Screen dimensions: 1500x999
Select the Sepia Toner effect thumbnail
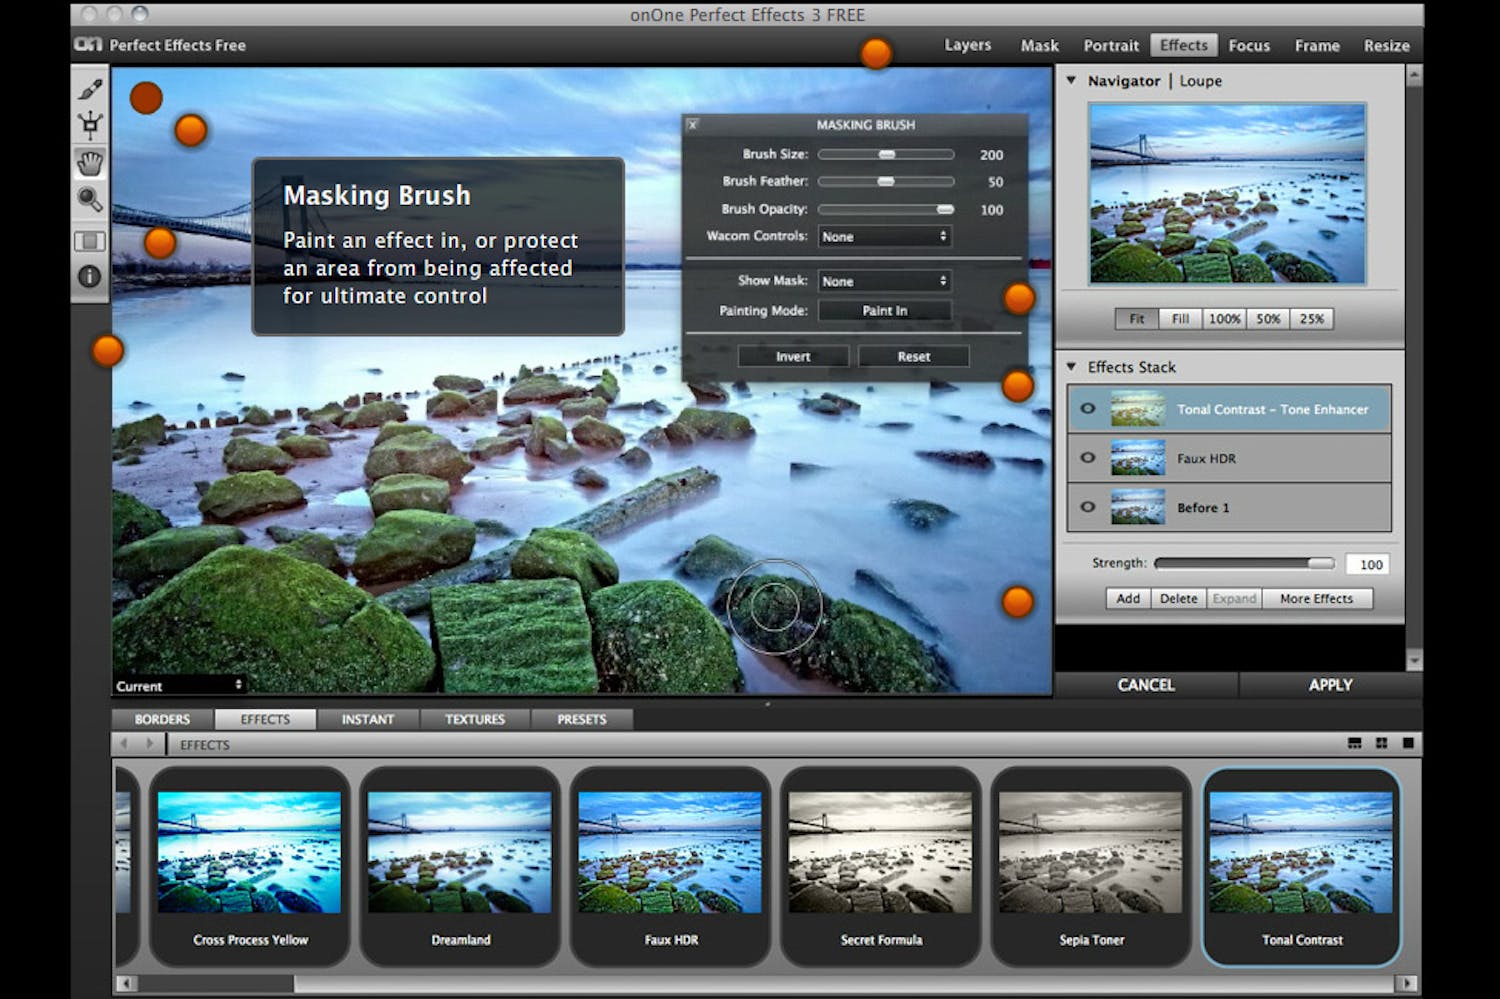[1091, 865]
